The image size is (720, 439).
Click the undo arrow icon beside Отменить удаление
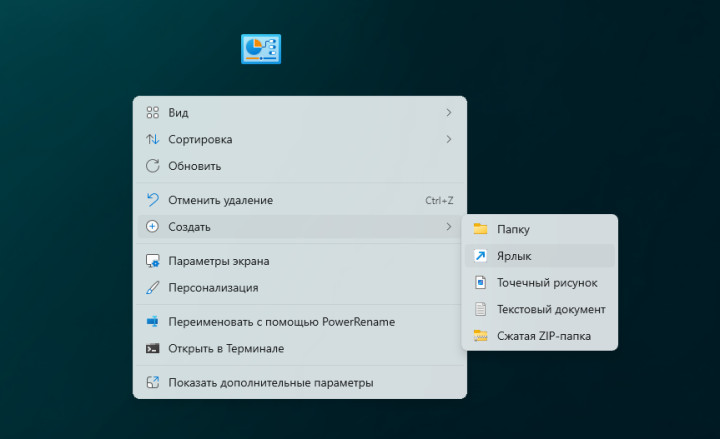coord(153,200)
